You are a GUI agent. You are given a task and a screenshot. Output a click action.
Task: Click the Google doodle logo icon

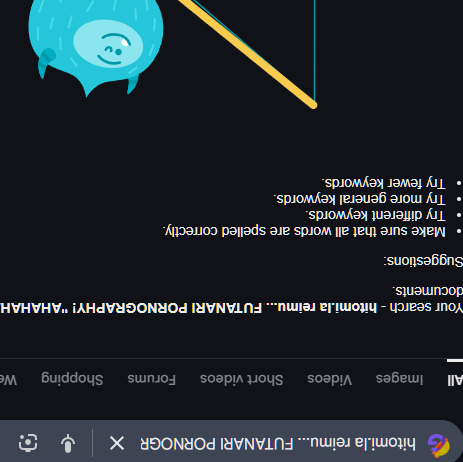(439, 445)
